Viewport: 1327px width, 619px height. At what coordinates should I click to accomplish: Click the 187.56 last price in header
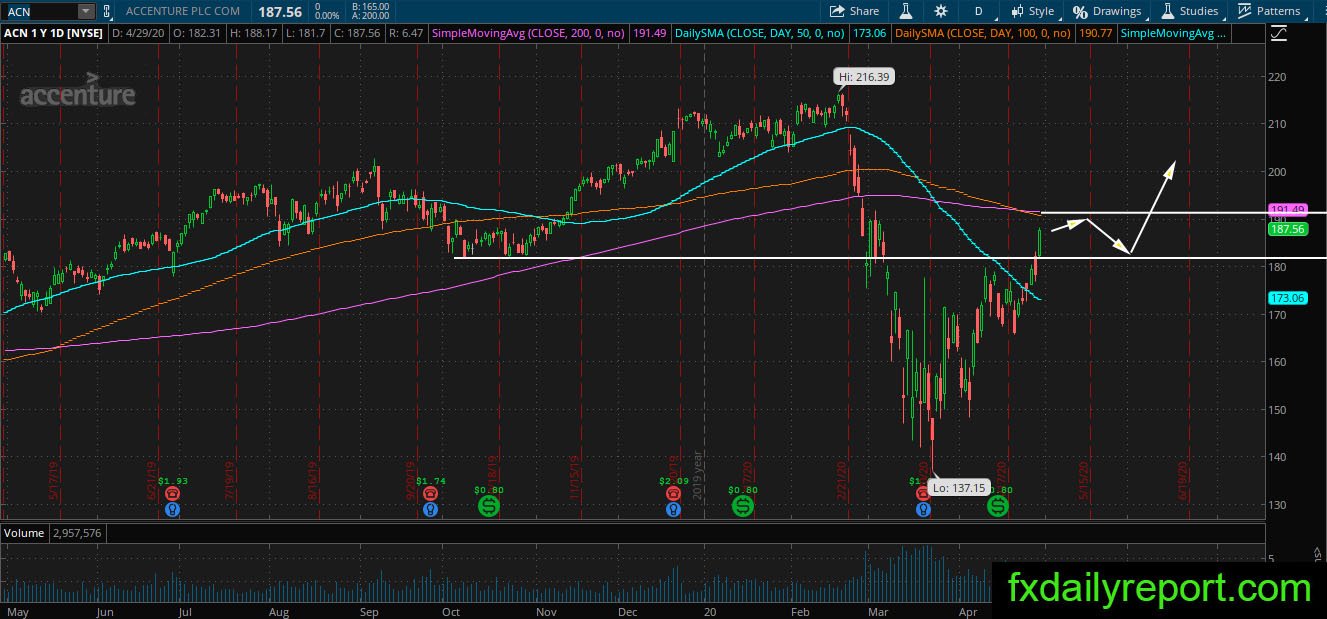(278, 11)
